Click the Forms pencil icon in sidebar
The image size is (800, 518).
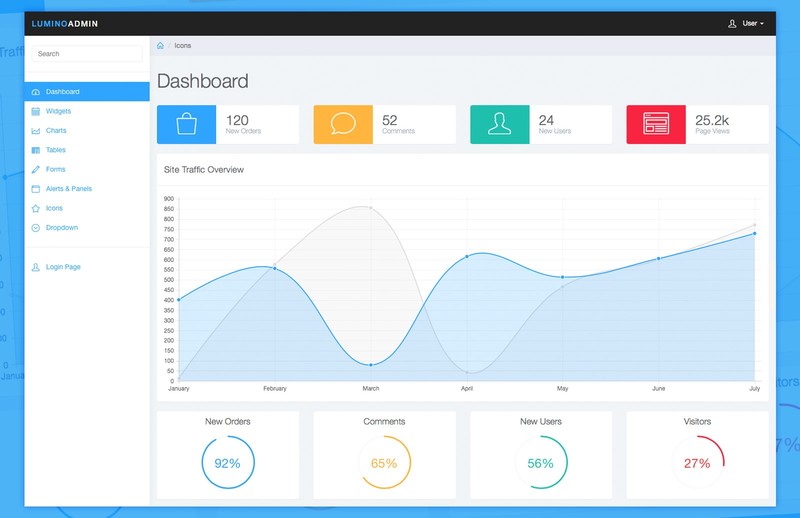[36, 170]
